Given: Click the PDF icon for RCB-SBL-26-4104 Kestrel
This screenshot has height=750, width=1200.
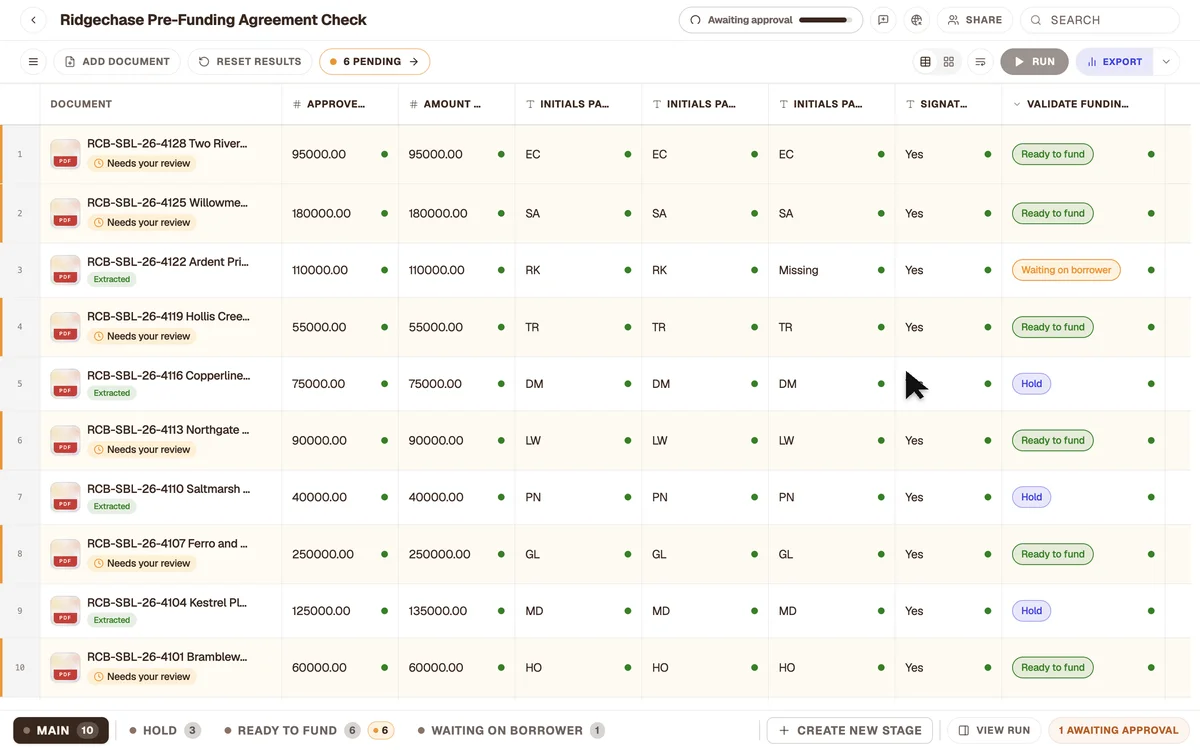Looking at the screenshot, I should [65, 611].
